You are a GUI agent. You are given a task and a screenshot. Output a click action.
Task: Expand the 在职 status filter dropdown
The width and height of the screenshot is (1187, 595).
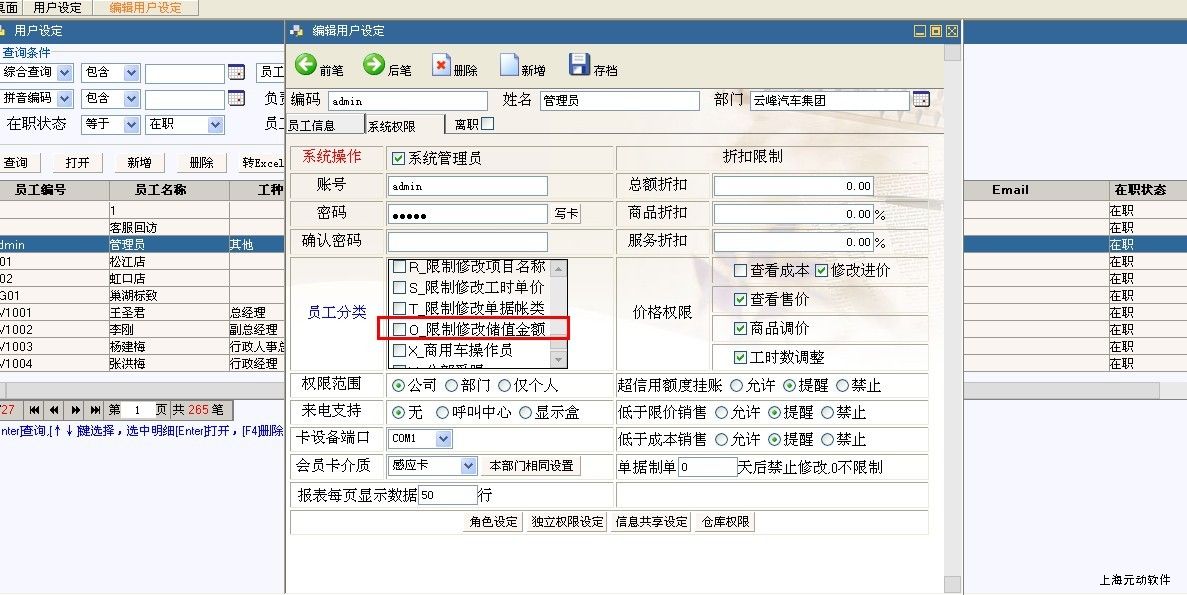click(x=215, y=125)
